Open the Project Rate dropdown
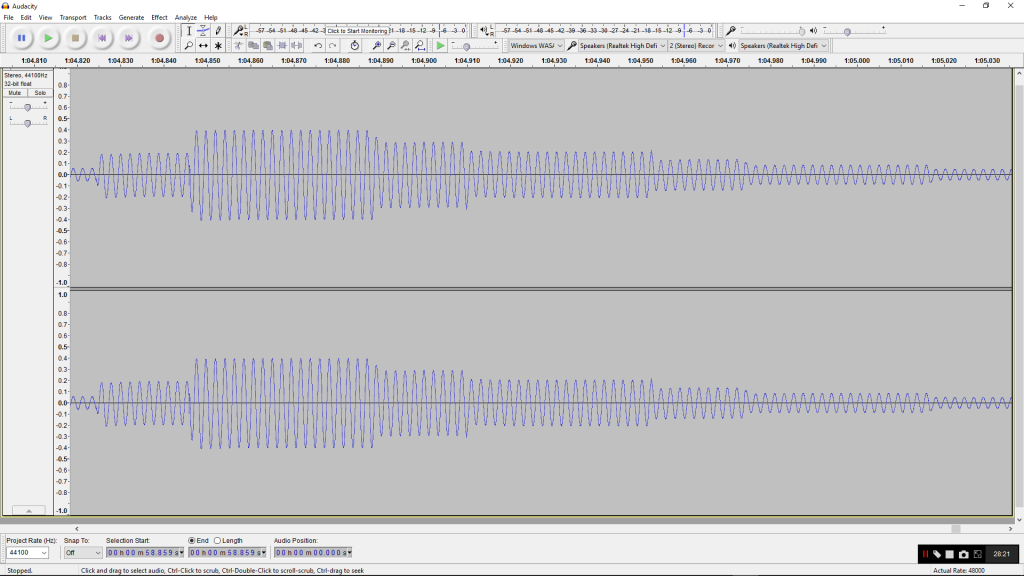This screenshot has height=576, width=1024. tap(27, 553)
